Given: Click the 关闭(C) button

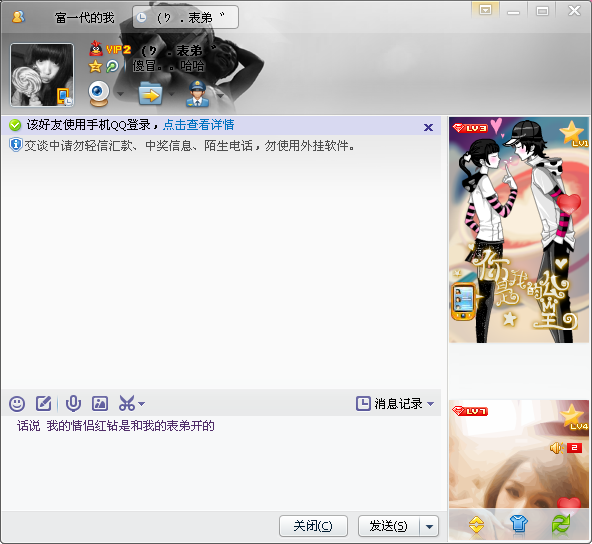Looking at the screenshot, I should coord(313,526).
